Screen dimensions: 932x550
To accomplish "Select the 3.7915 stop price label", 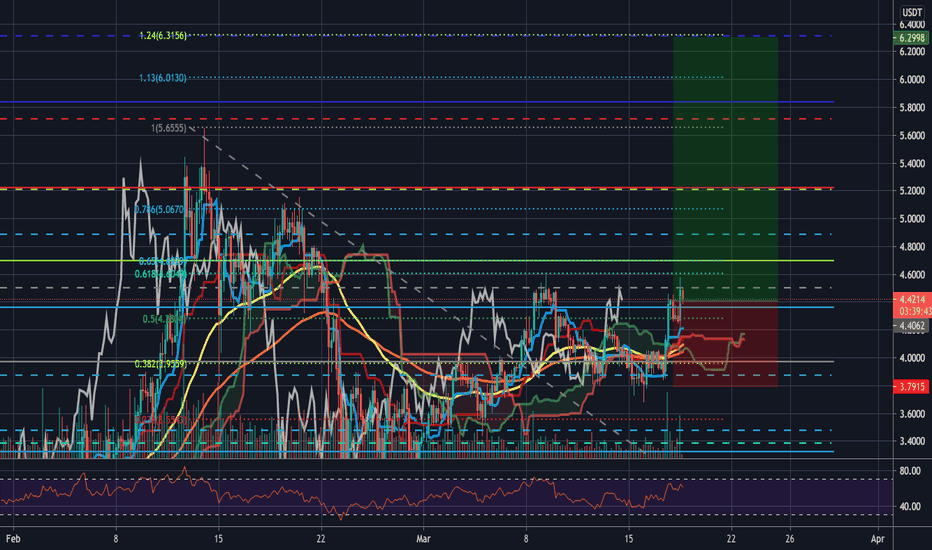I will click(x=911, y=386).
